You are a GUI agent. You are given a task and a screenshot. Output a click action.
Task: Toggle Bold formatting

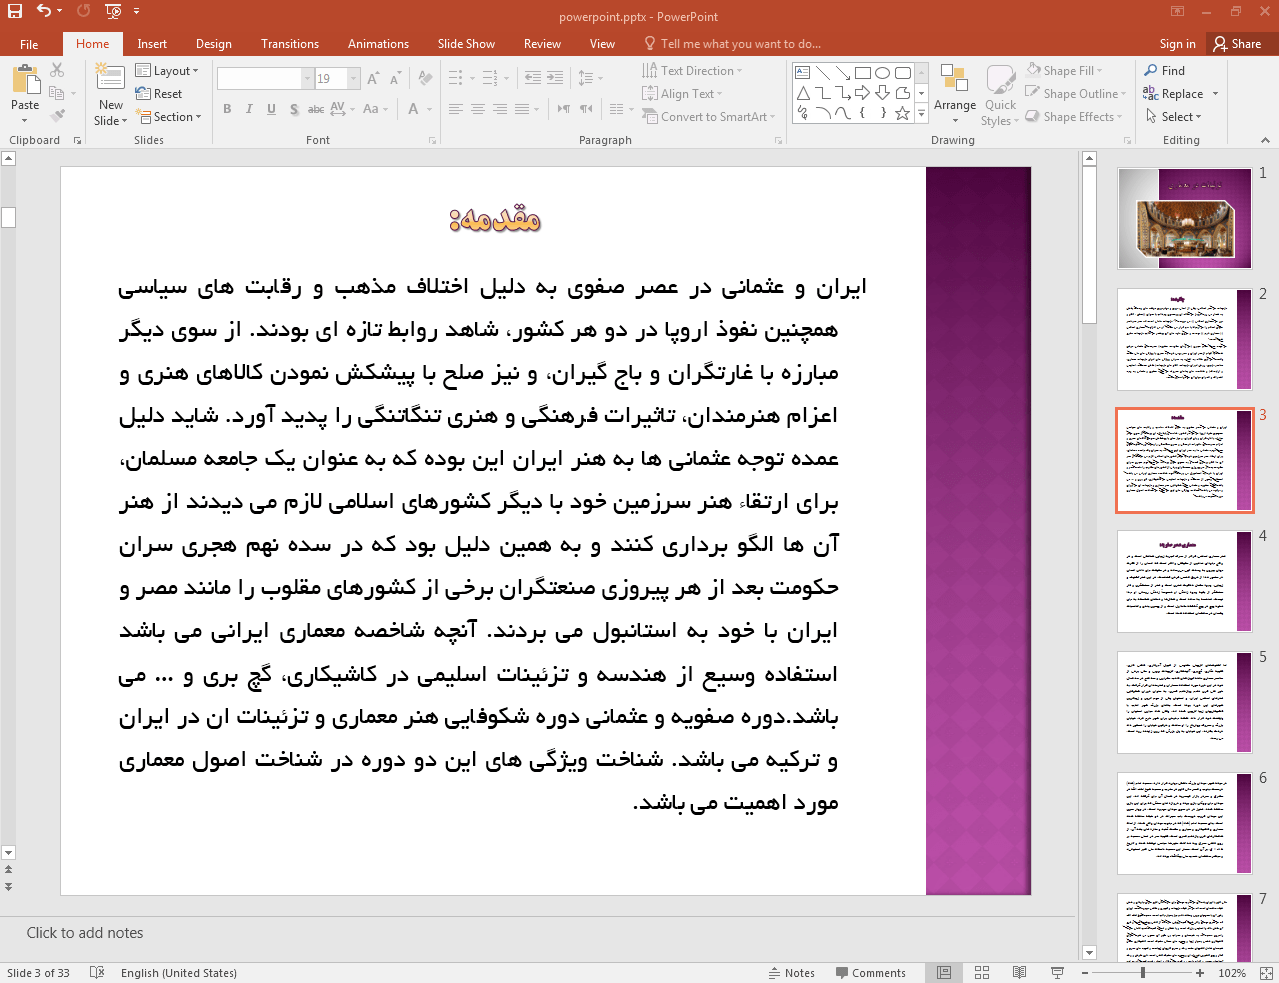(x=227, y=109)
